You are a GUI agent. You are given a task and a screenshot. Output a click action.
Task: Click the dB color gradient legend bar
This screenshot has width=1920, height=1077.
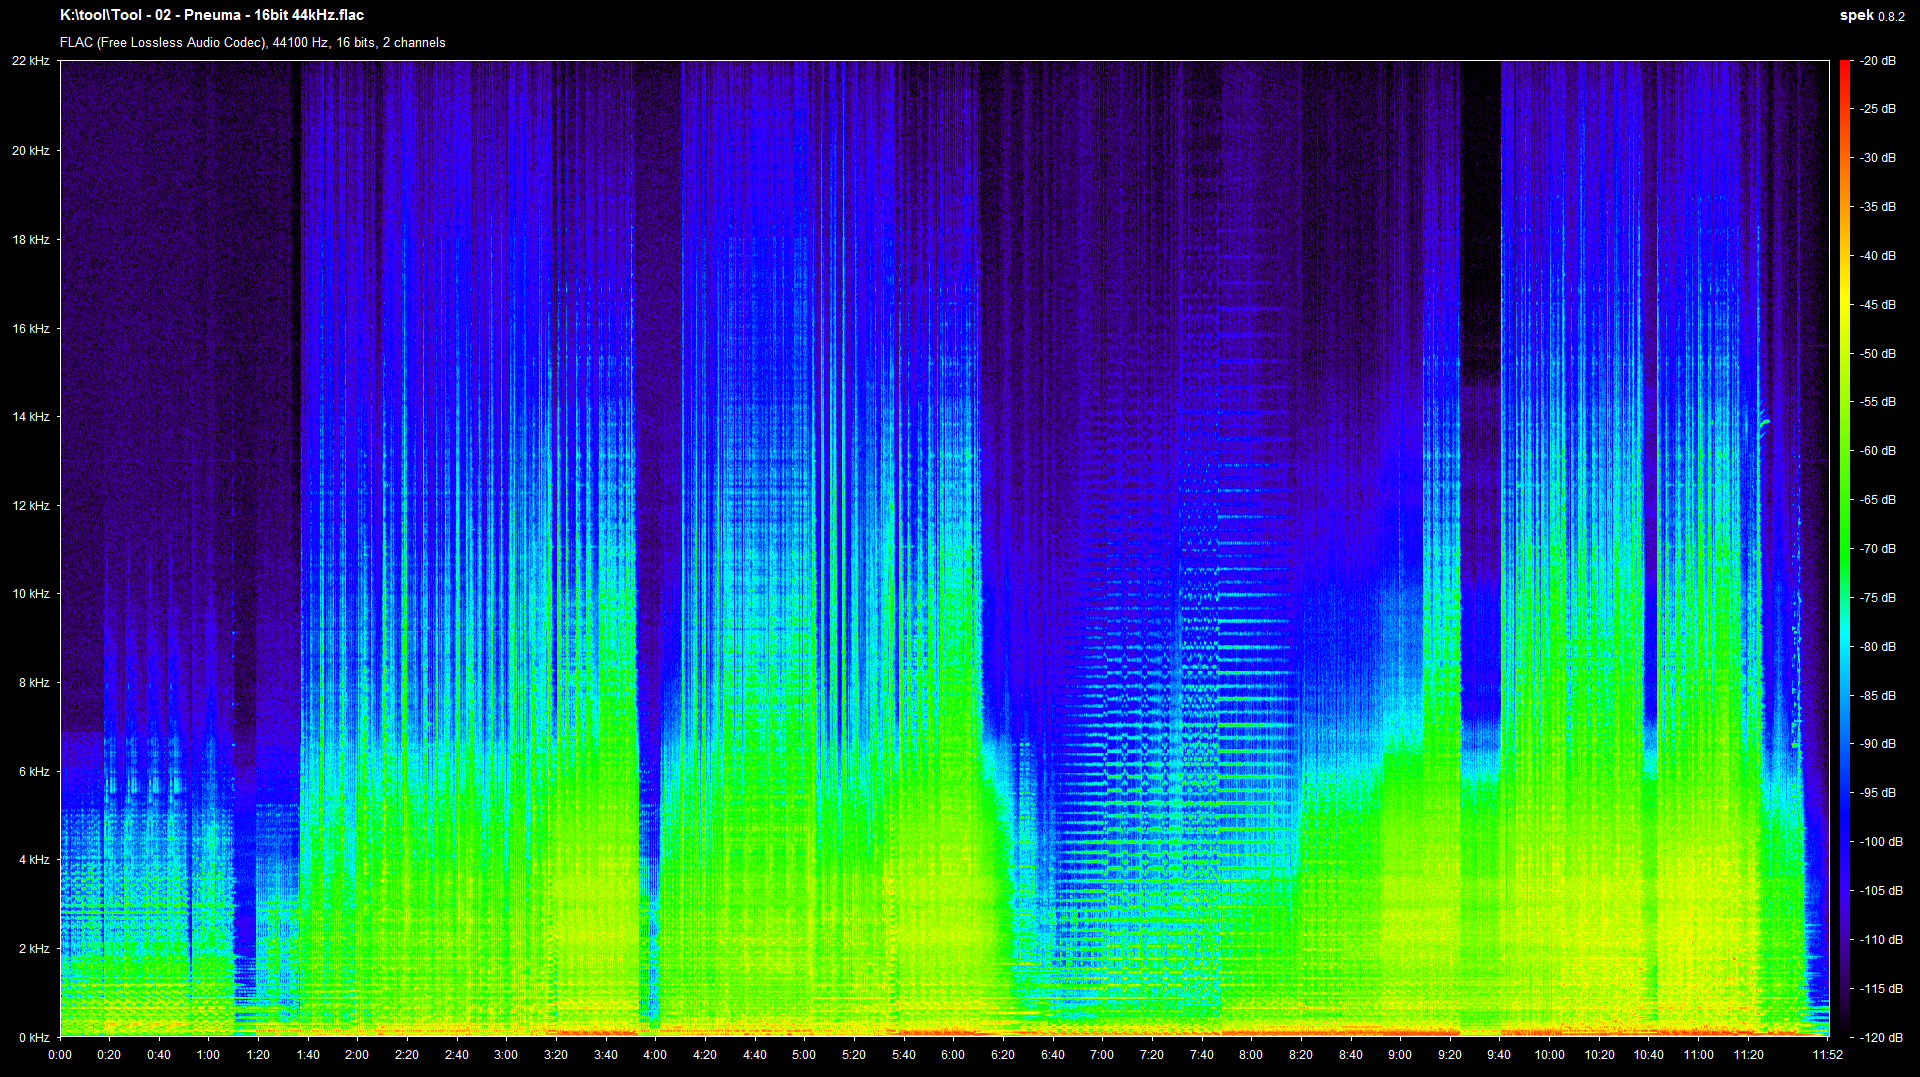1845,549
